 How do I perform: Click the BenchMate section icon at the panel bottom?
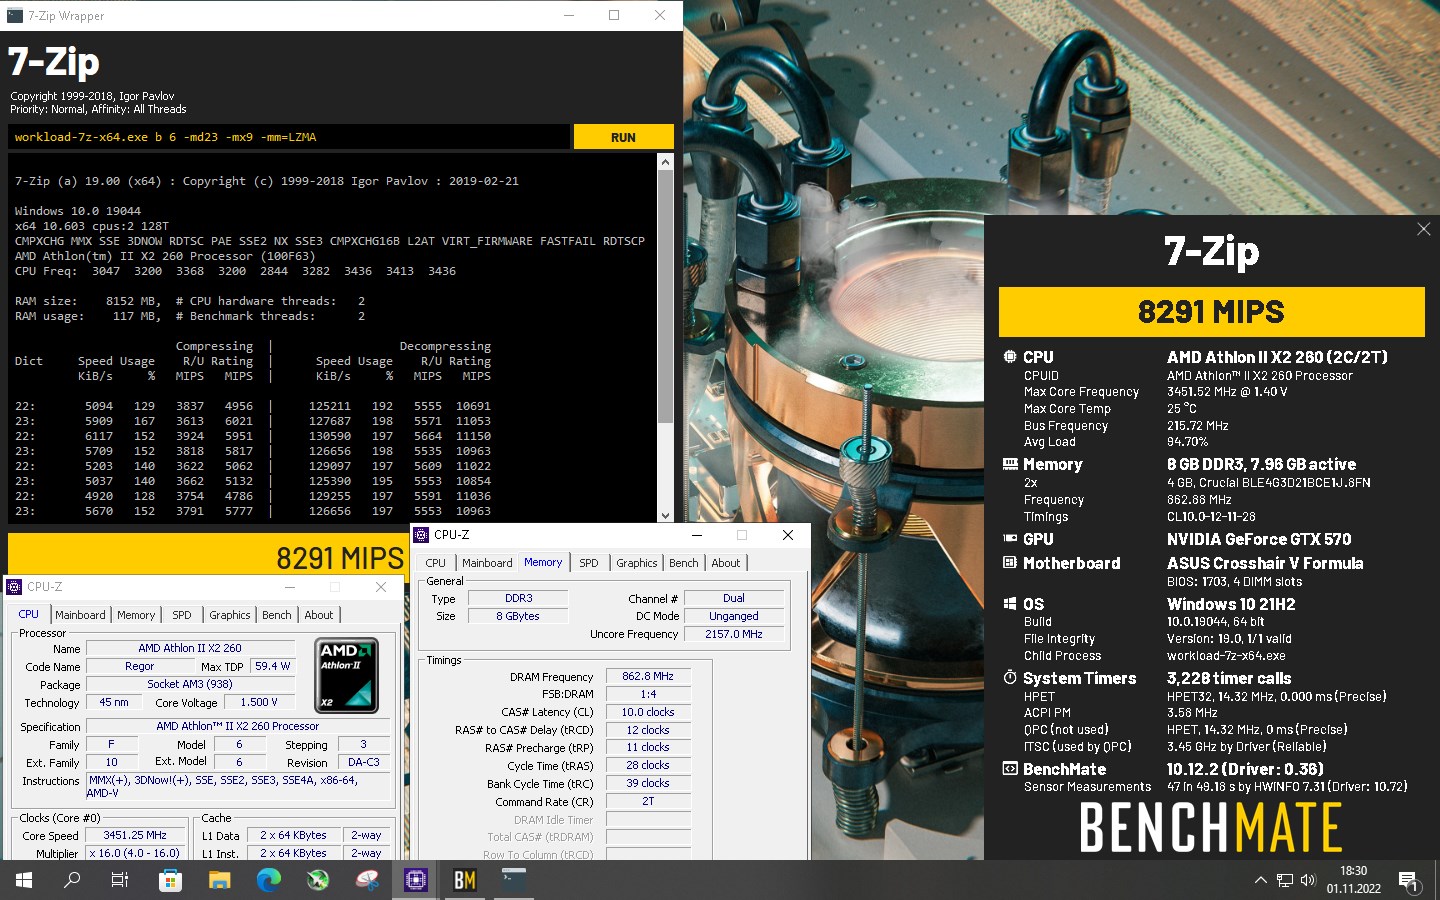(1010, 769)
